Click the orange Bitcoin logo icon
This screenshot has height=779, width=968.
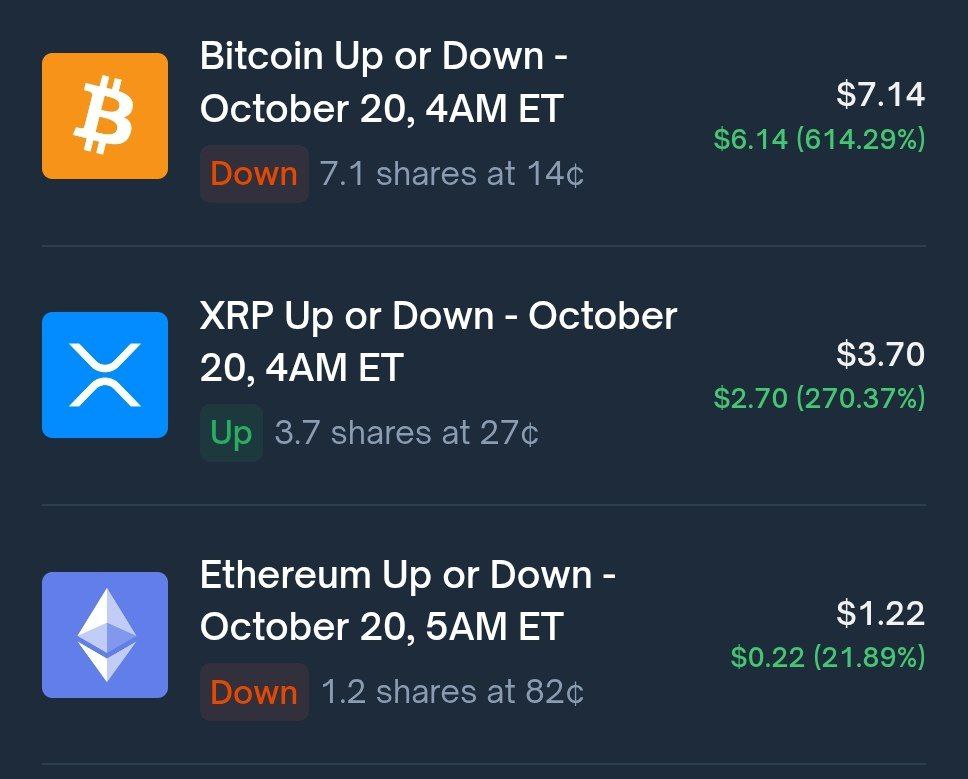point(105,116)
